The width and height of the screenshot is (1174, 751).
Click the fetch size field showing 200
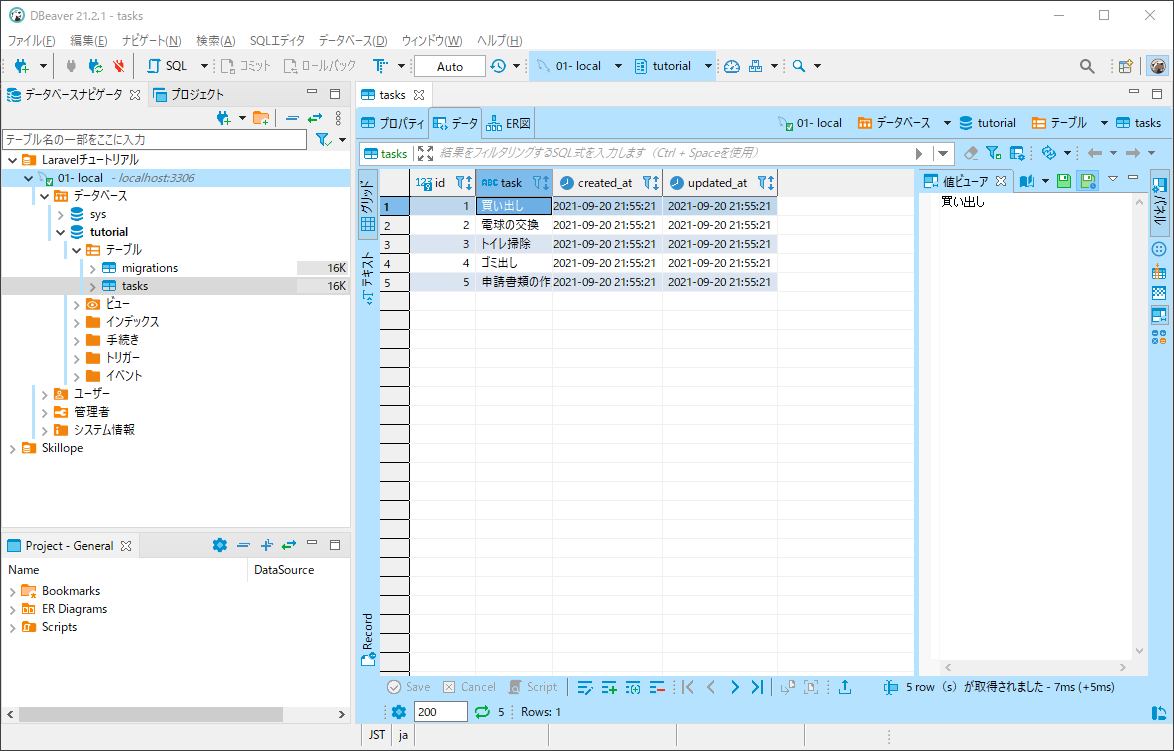pos(440,712)
